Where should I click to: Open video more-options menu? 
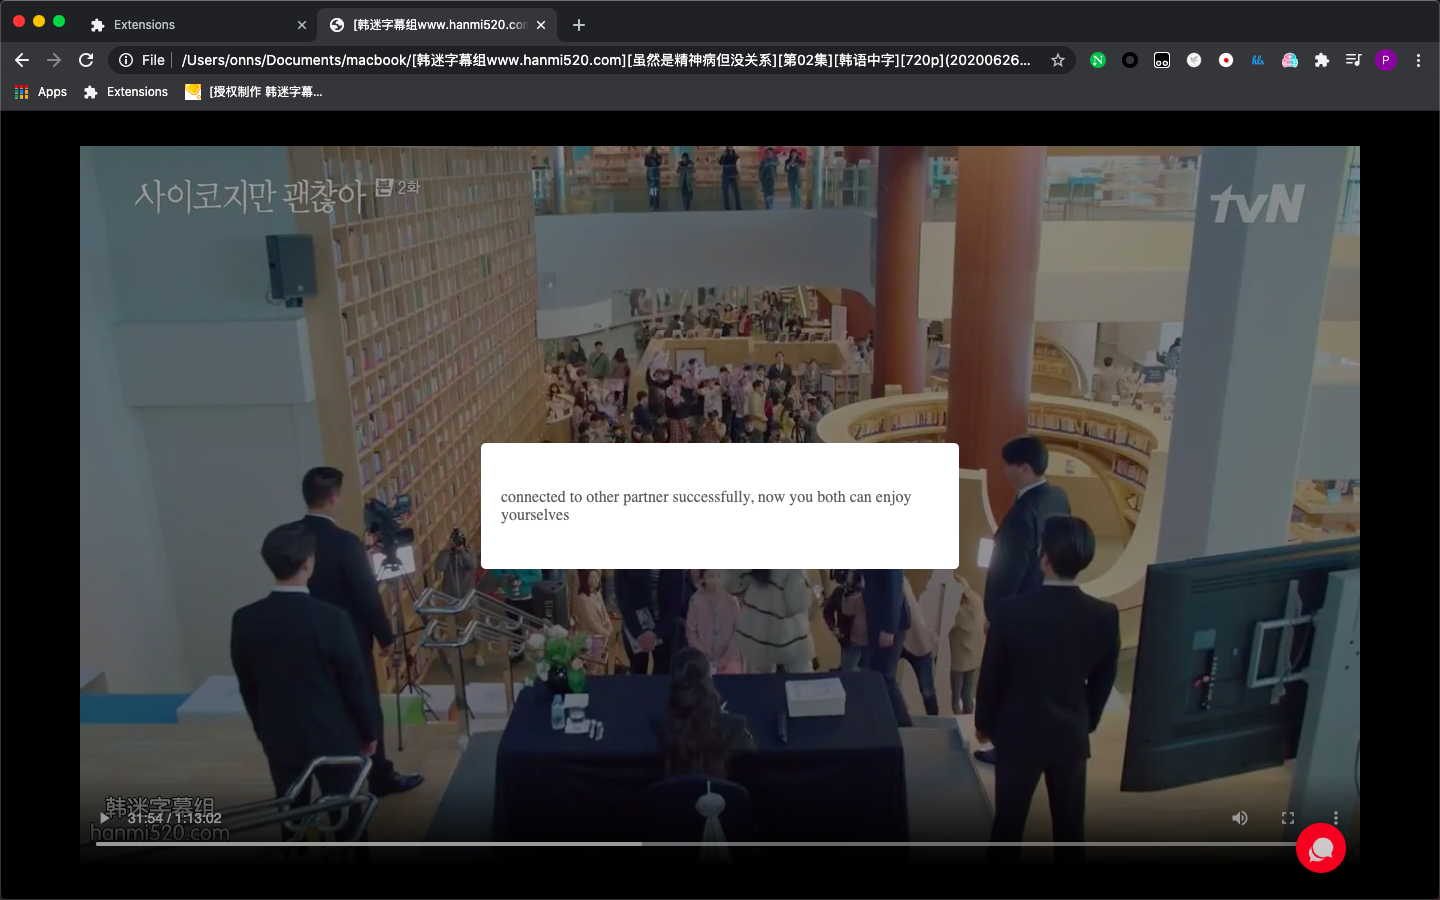tap(1336, 818)
